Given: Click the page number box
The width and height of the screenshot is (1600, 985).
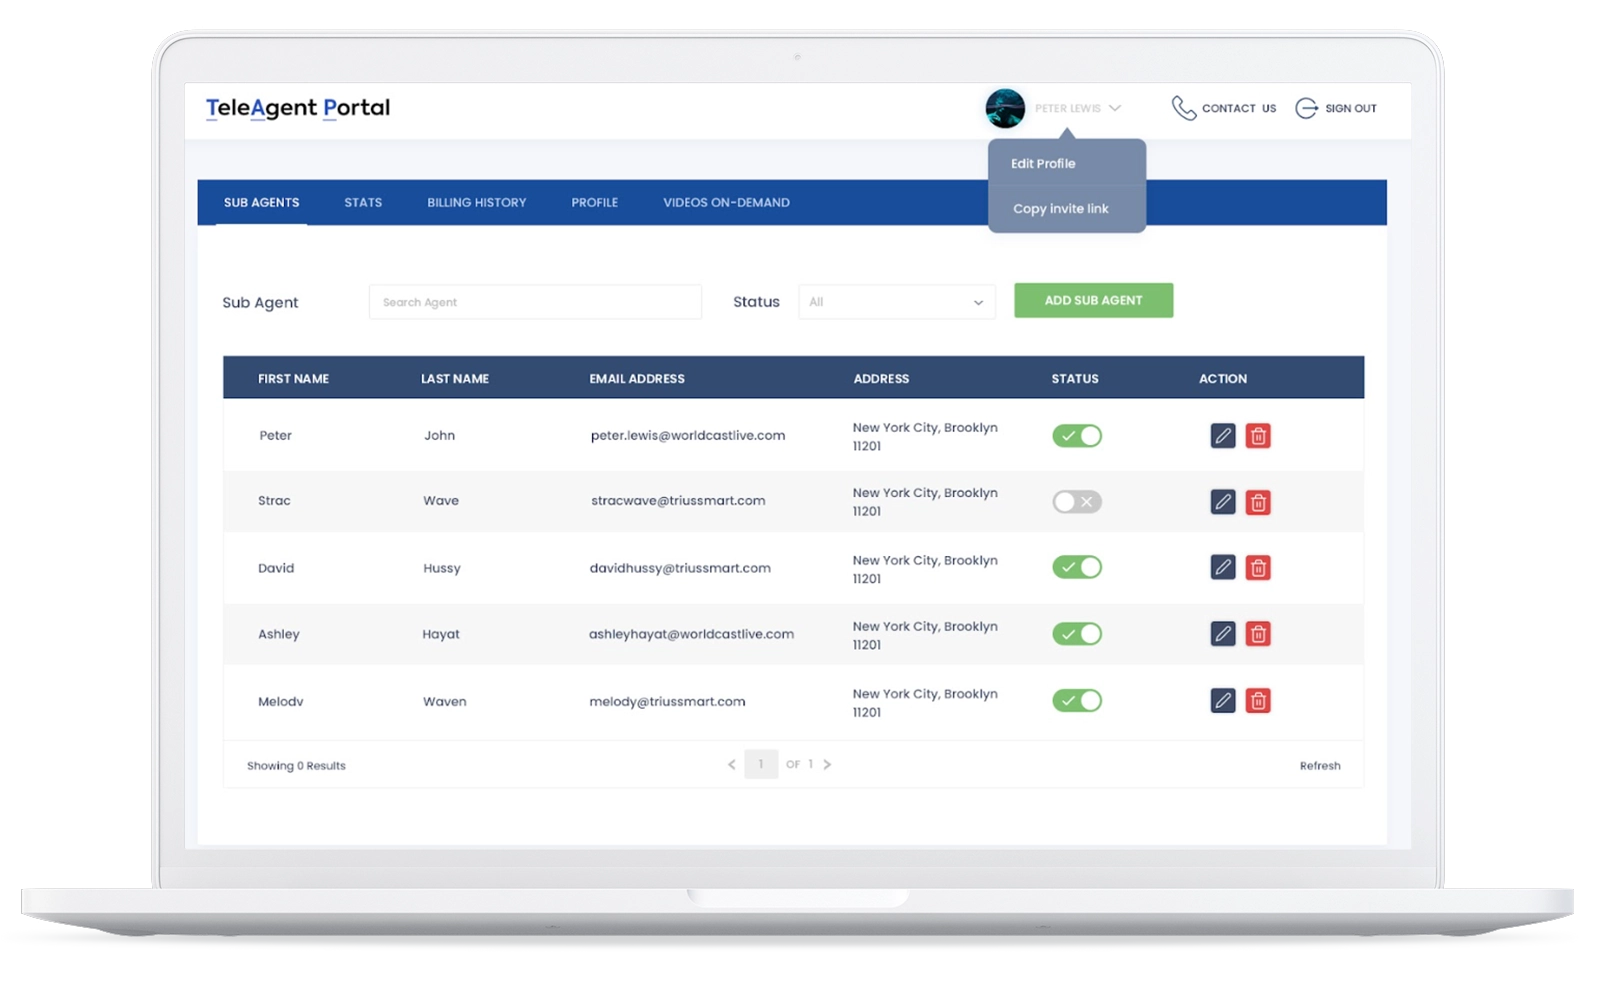Looking at the screenshot, I should coord(761,764).
